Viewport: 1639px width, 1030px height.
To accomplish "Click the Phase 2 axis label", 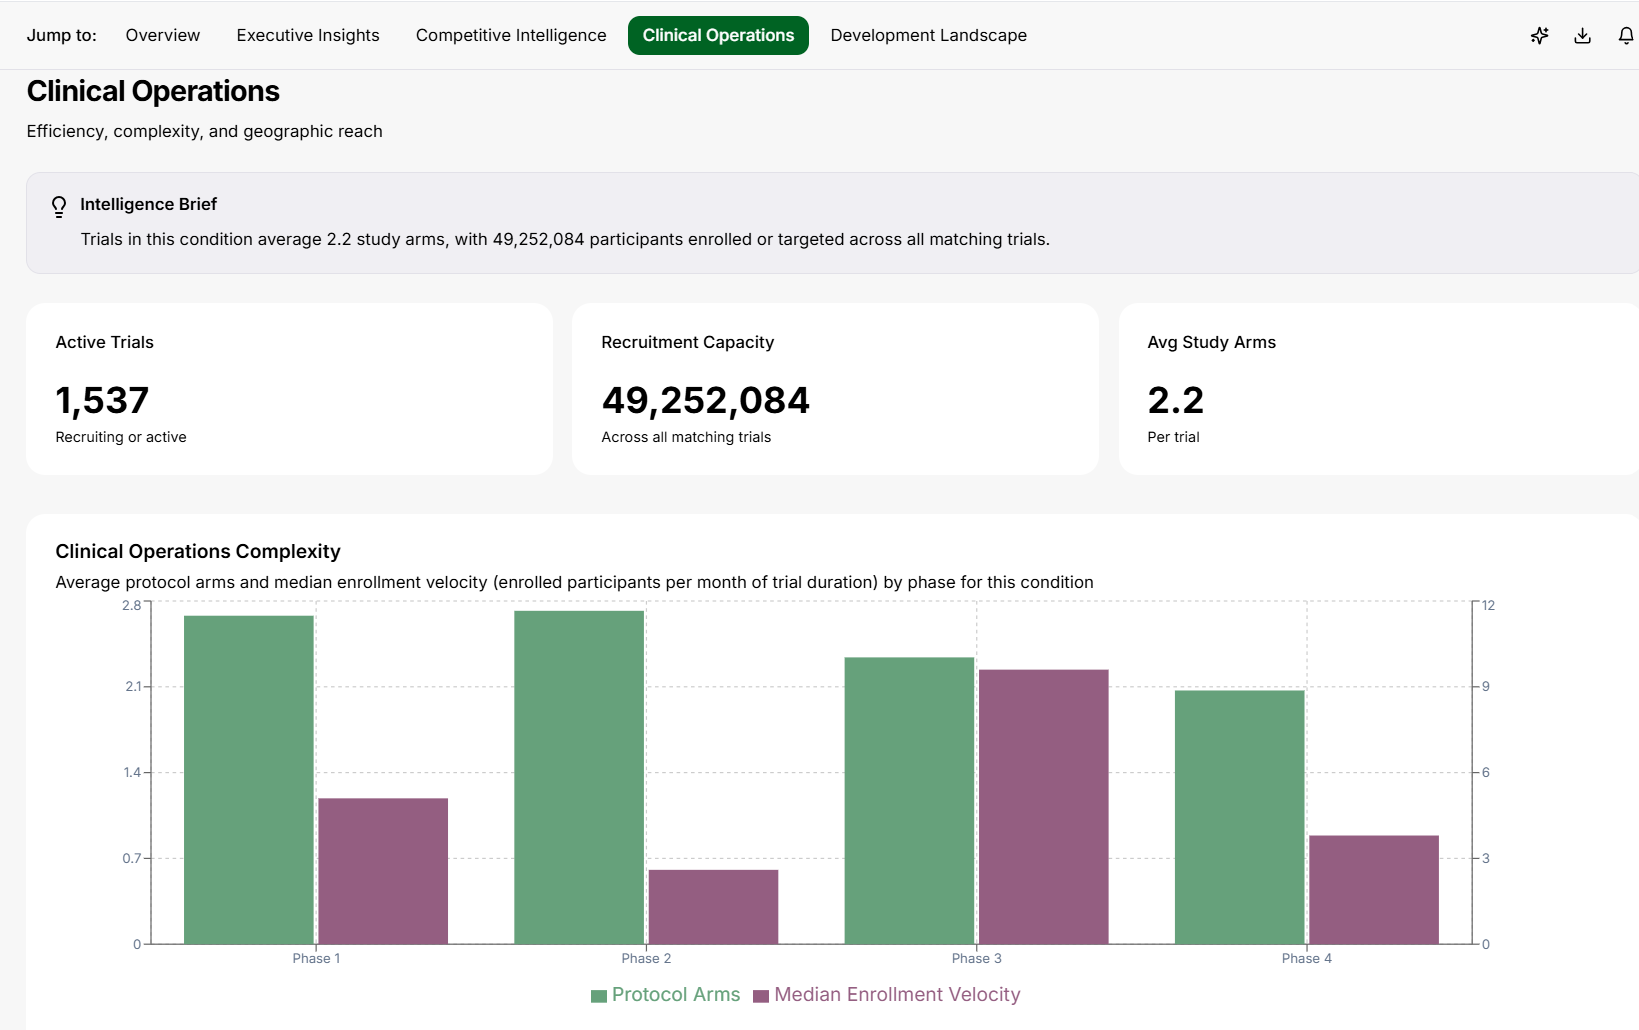I will point(646,958).
